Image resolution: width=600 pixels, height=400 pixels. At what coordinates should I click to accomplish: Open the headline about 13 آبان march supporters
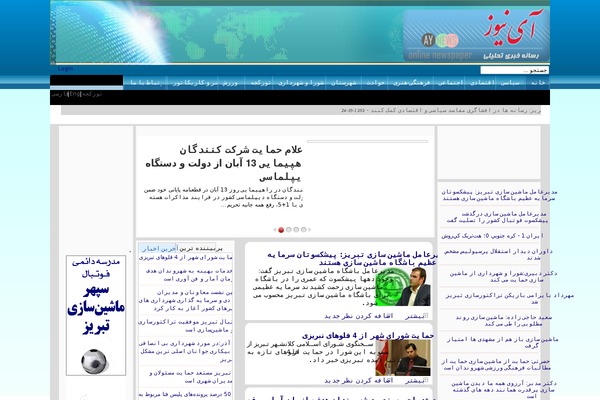coord(223,163)
